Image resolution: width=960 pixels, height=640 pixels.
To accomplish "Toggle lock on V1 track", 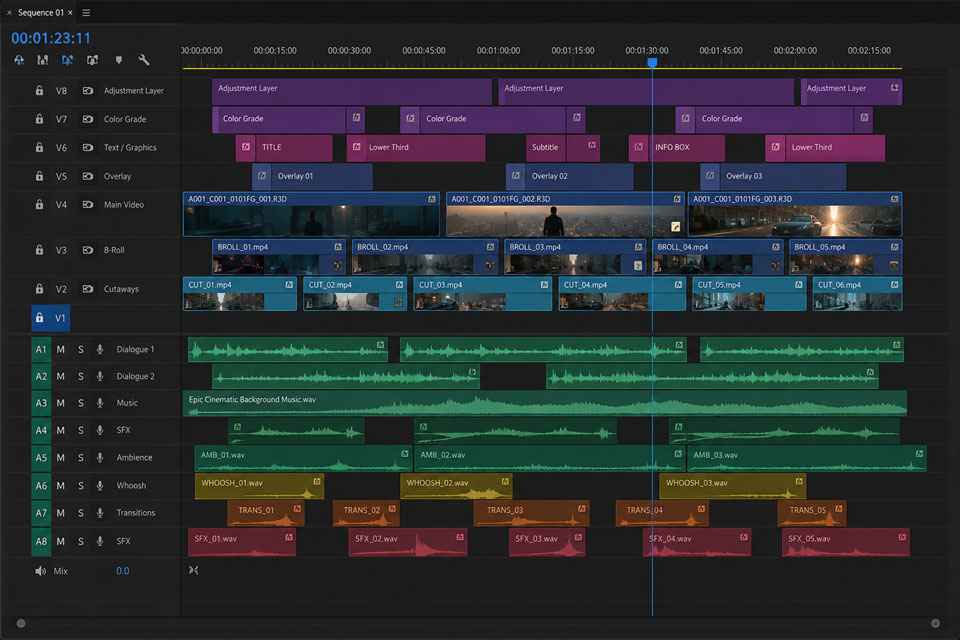I will point(39,318).
